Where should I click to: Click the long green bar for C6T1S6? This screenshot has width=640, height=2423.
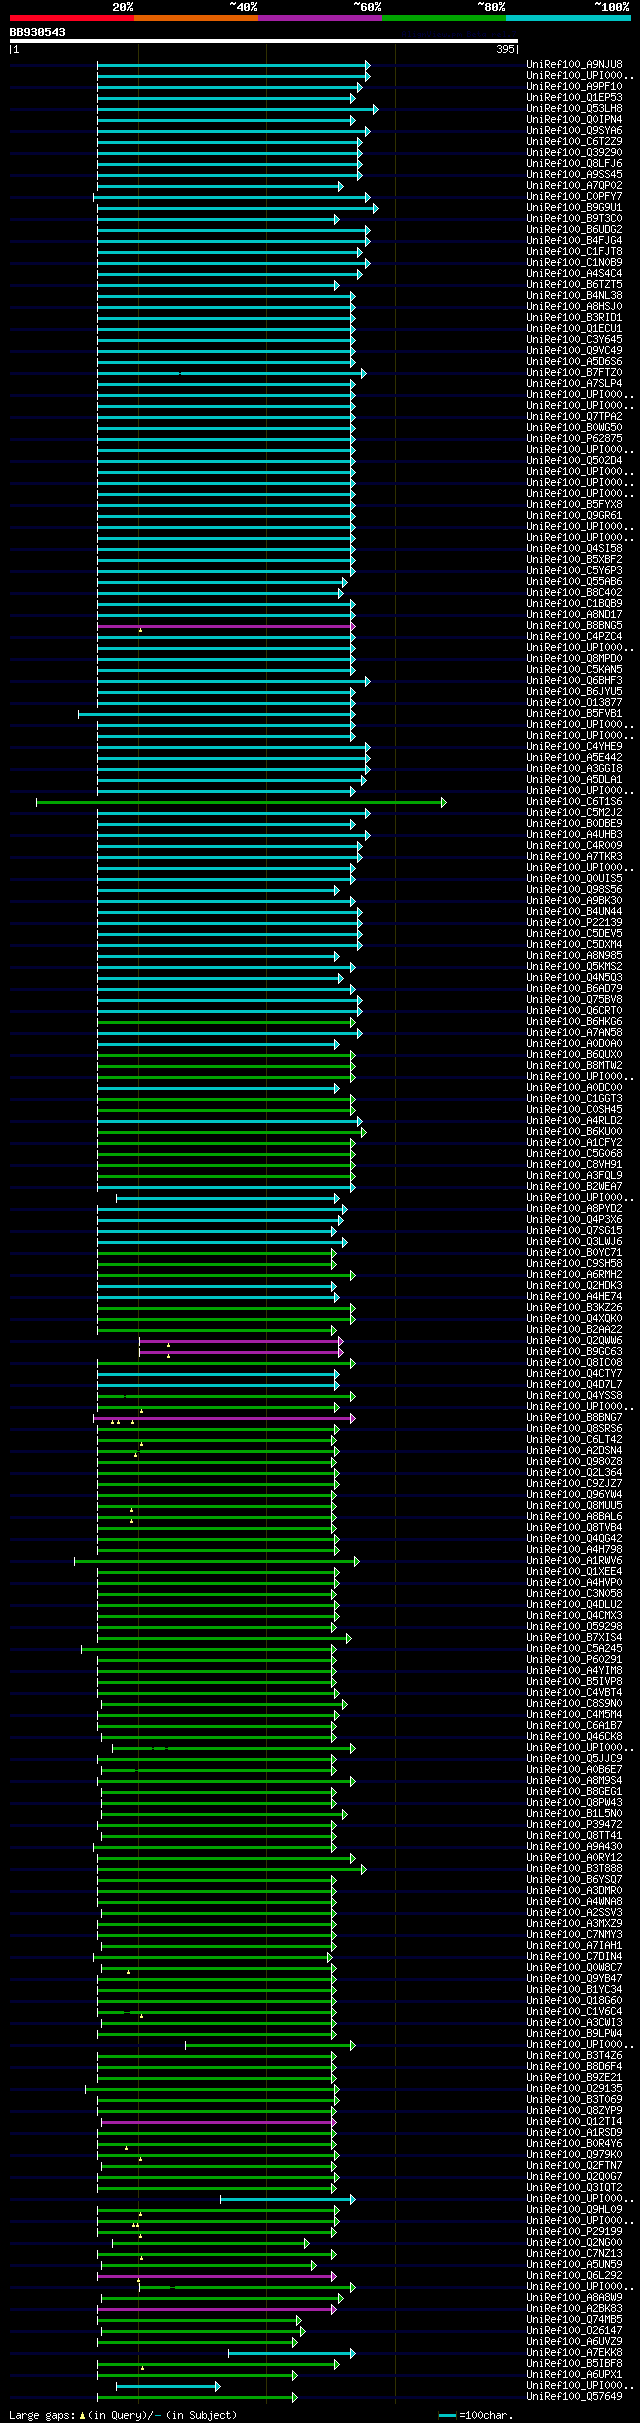(240, 802)
